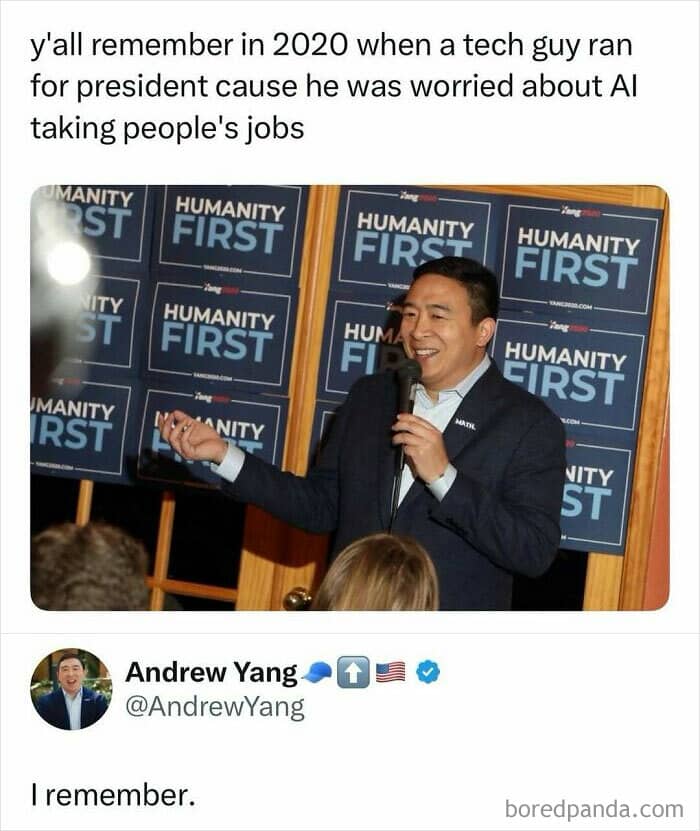700x831 pixels.
Task: Click the bright light flare in photo
Action: tap(68, 263)
